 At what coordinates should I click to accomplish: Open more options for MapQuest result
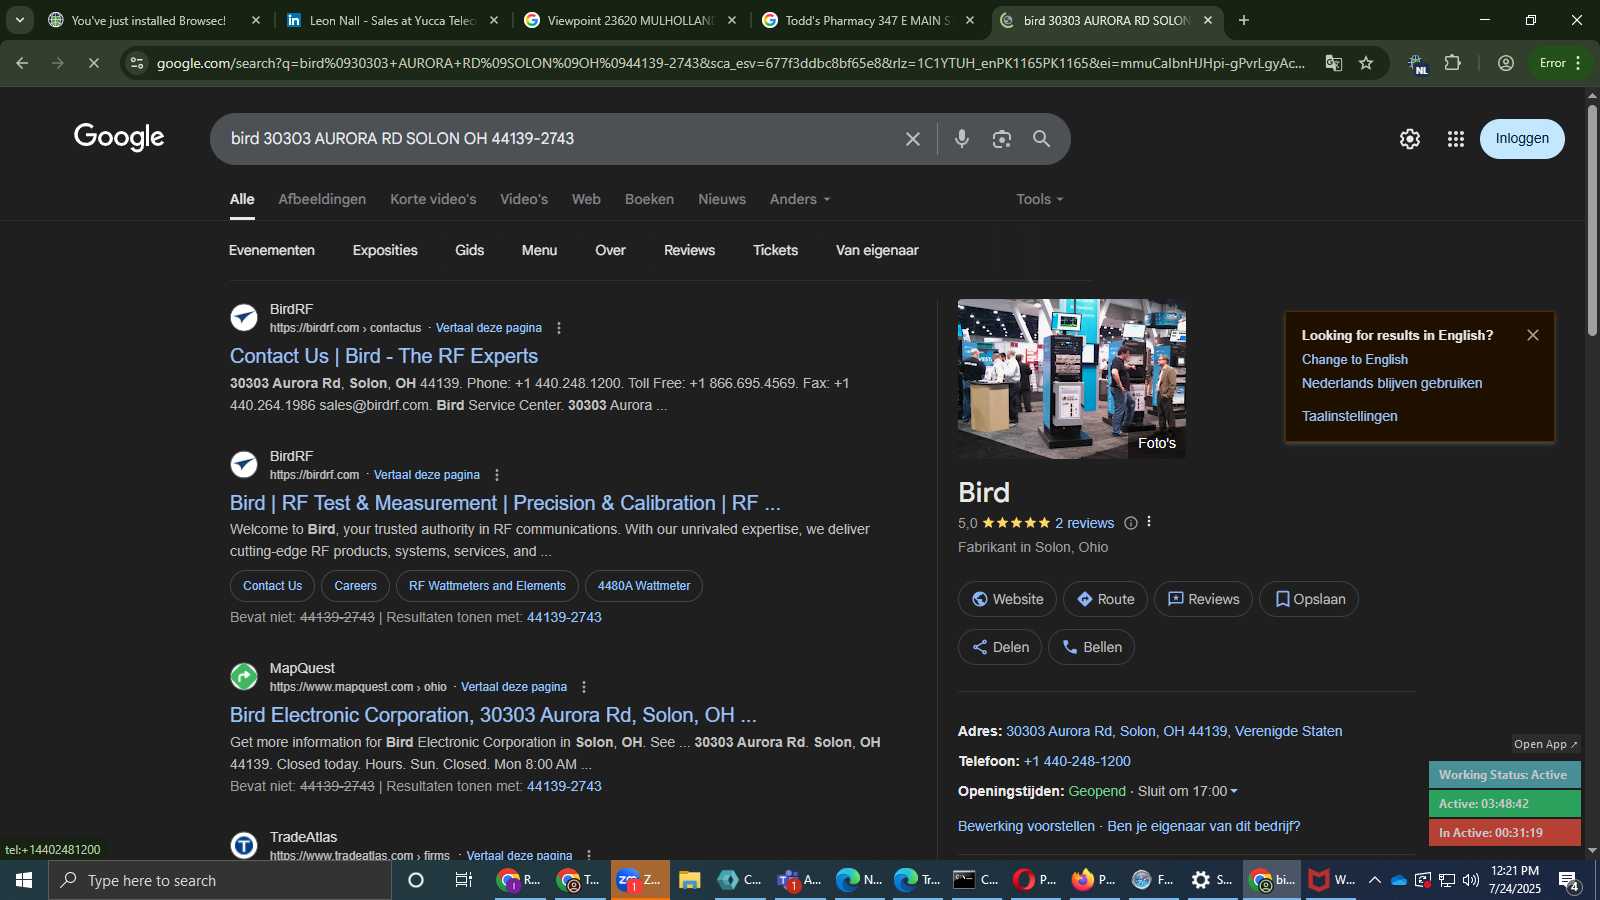[x=584, y=687]
